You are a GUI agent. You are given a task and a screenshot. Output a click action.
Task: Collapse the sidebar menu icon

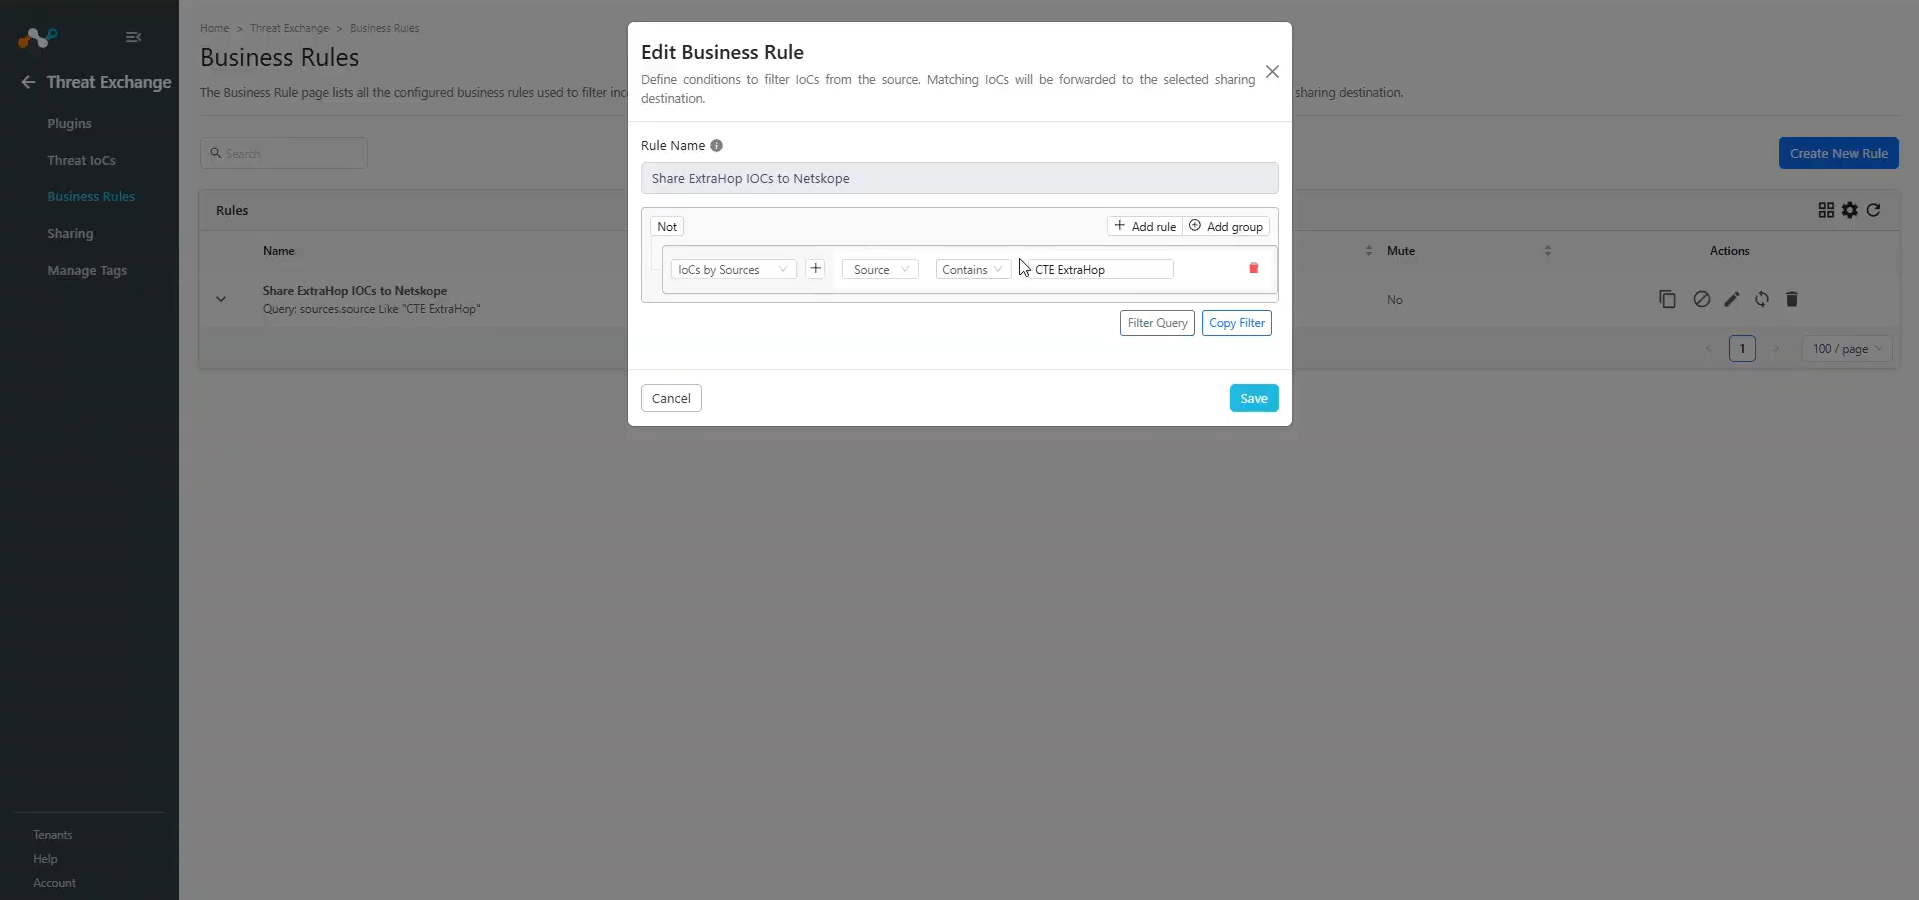[x=133, y=37]
